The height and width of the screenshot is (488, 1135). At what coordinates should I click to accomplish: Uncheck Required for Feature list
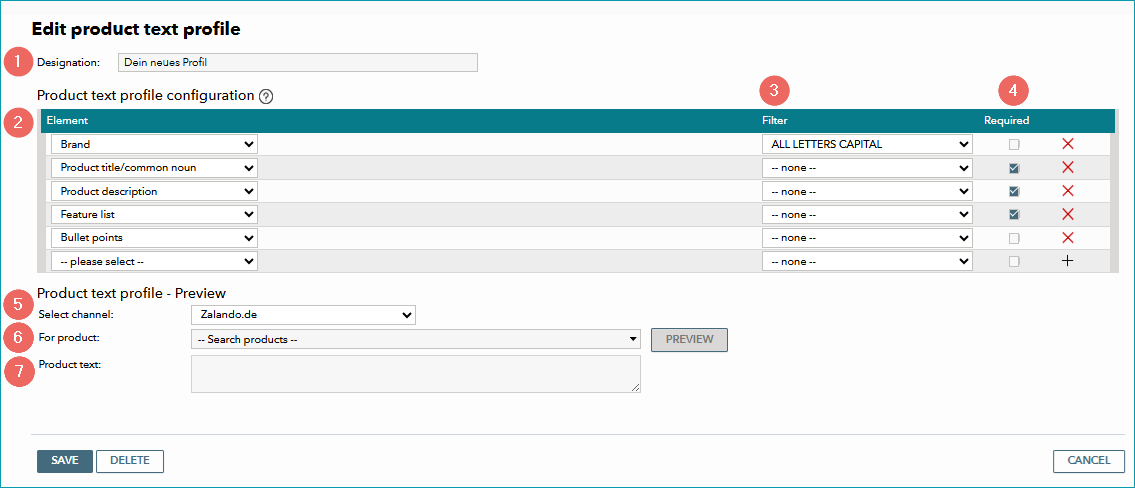(1014, 214)
